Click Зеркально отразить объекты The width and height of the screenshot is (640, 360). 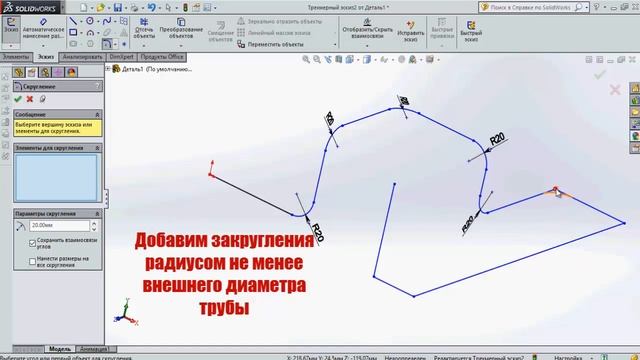pyautogui.click(x=280, y=21)
